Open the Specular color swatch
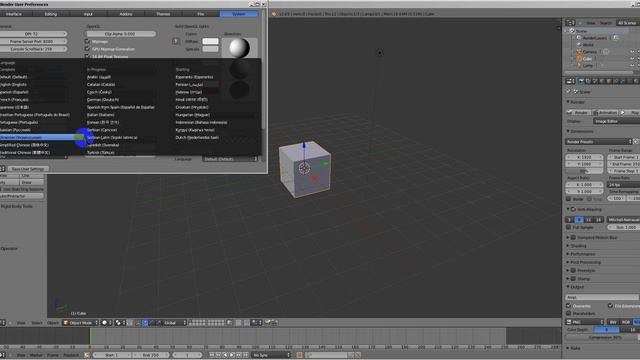640x360 pixels. (210, 49)
